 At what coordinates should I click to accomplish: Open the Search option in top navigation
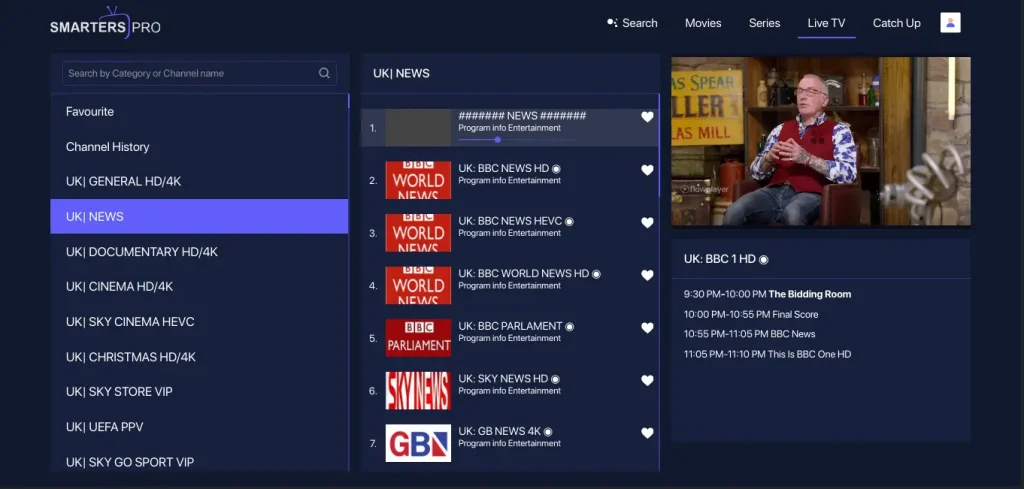pos(632,23)
